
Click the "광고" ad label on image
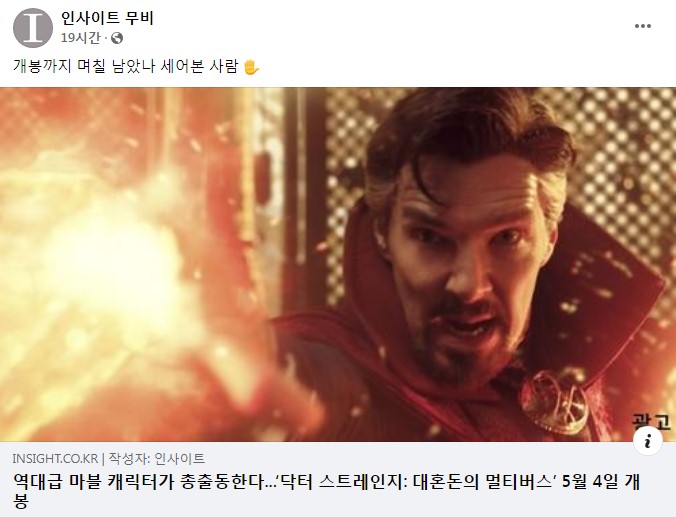point(651,421)
